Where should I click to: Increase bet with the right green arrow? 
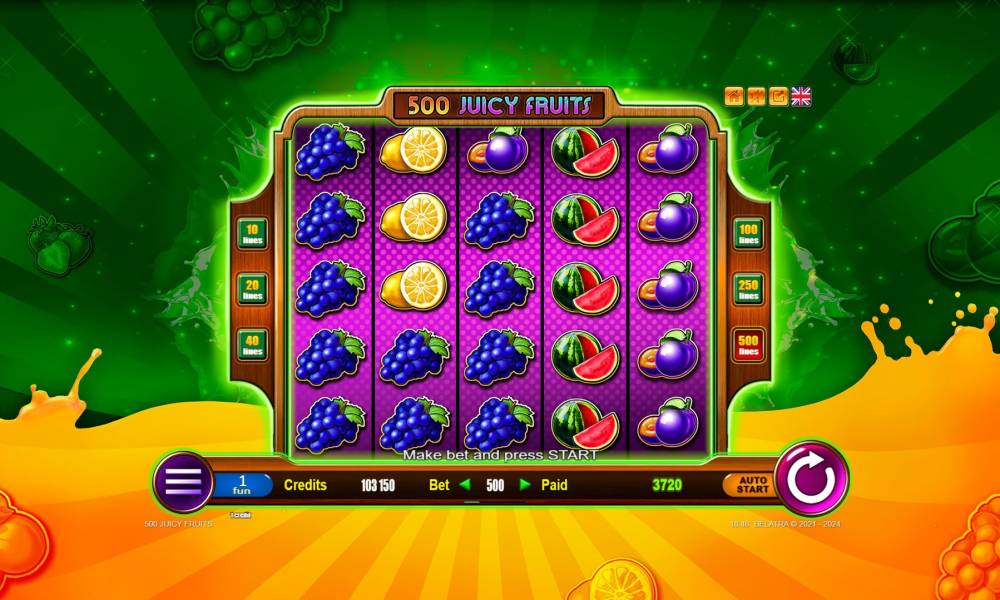tap(525, 485)
